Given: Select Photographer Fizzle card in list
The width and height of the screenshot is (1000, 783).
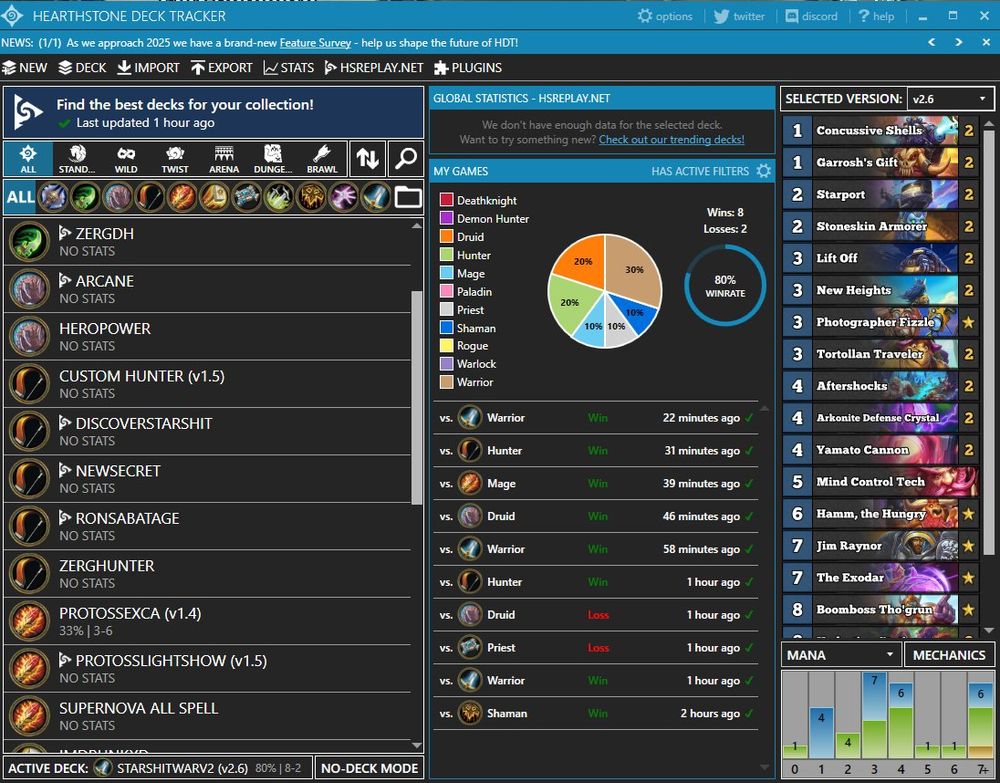Looking at the screenshot, I should coord(881,322).
